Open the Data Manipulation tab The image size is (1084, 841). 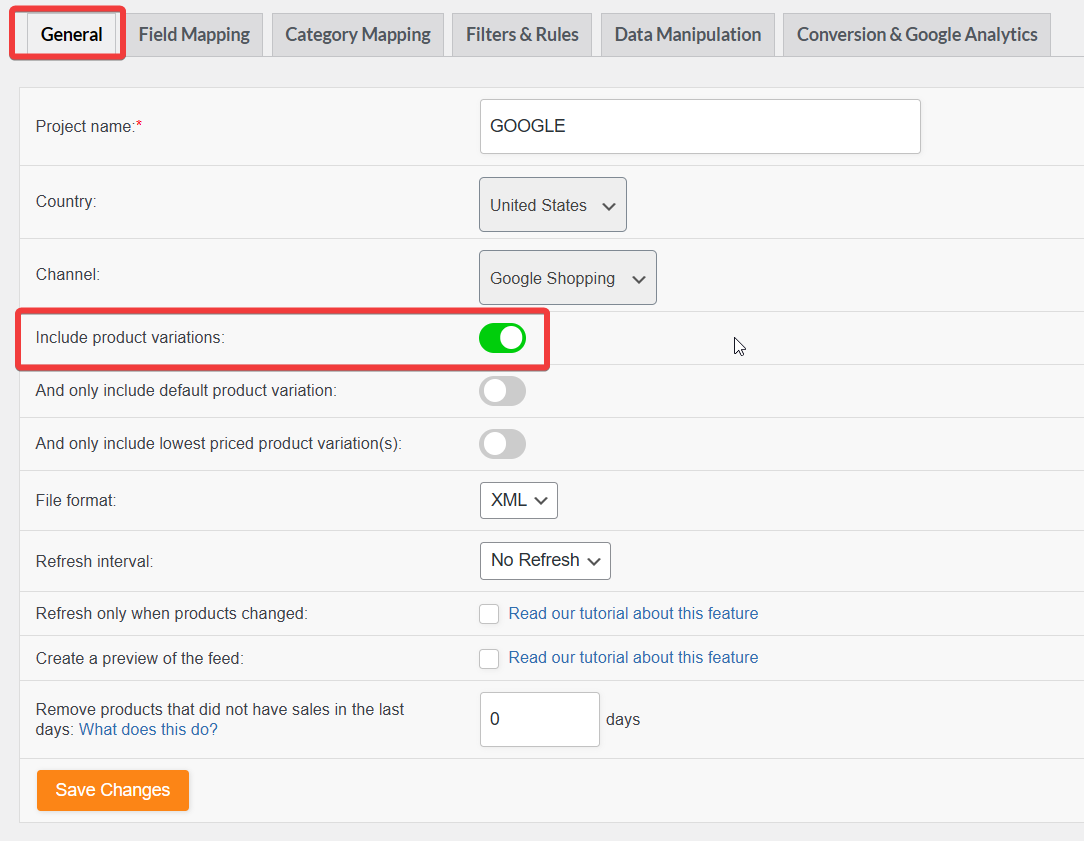pyautogui.click(x=687, y=35)
